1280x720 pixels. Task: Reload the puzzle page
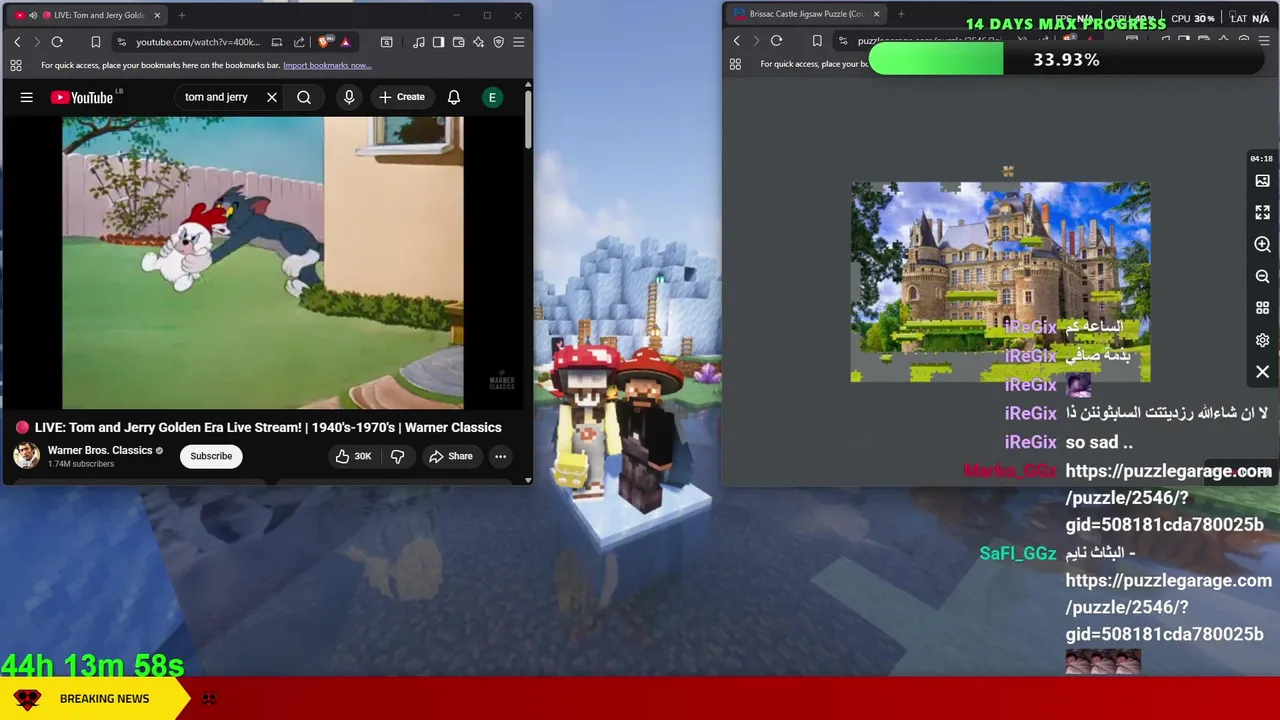coord(776,41)
